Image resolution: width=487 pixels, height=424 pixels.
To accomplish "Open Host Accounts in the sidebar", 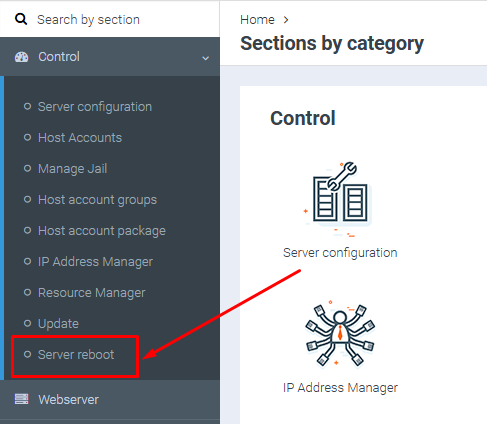I will (80, 138).
